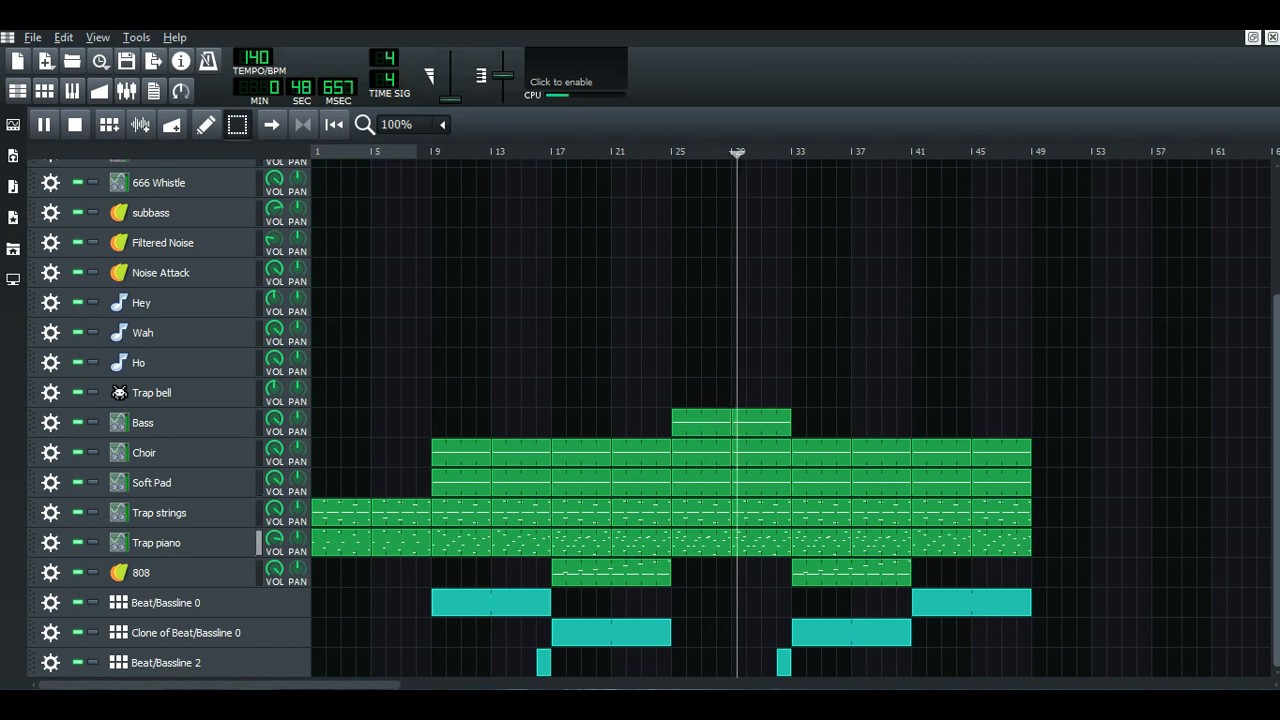This screenshot has height=720, width=1280.
Task: Open the Tools menu
Action: click(x=136, y=38)
